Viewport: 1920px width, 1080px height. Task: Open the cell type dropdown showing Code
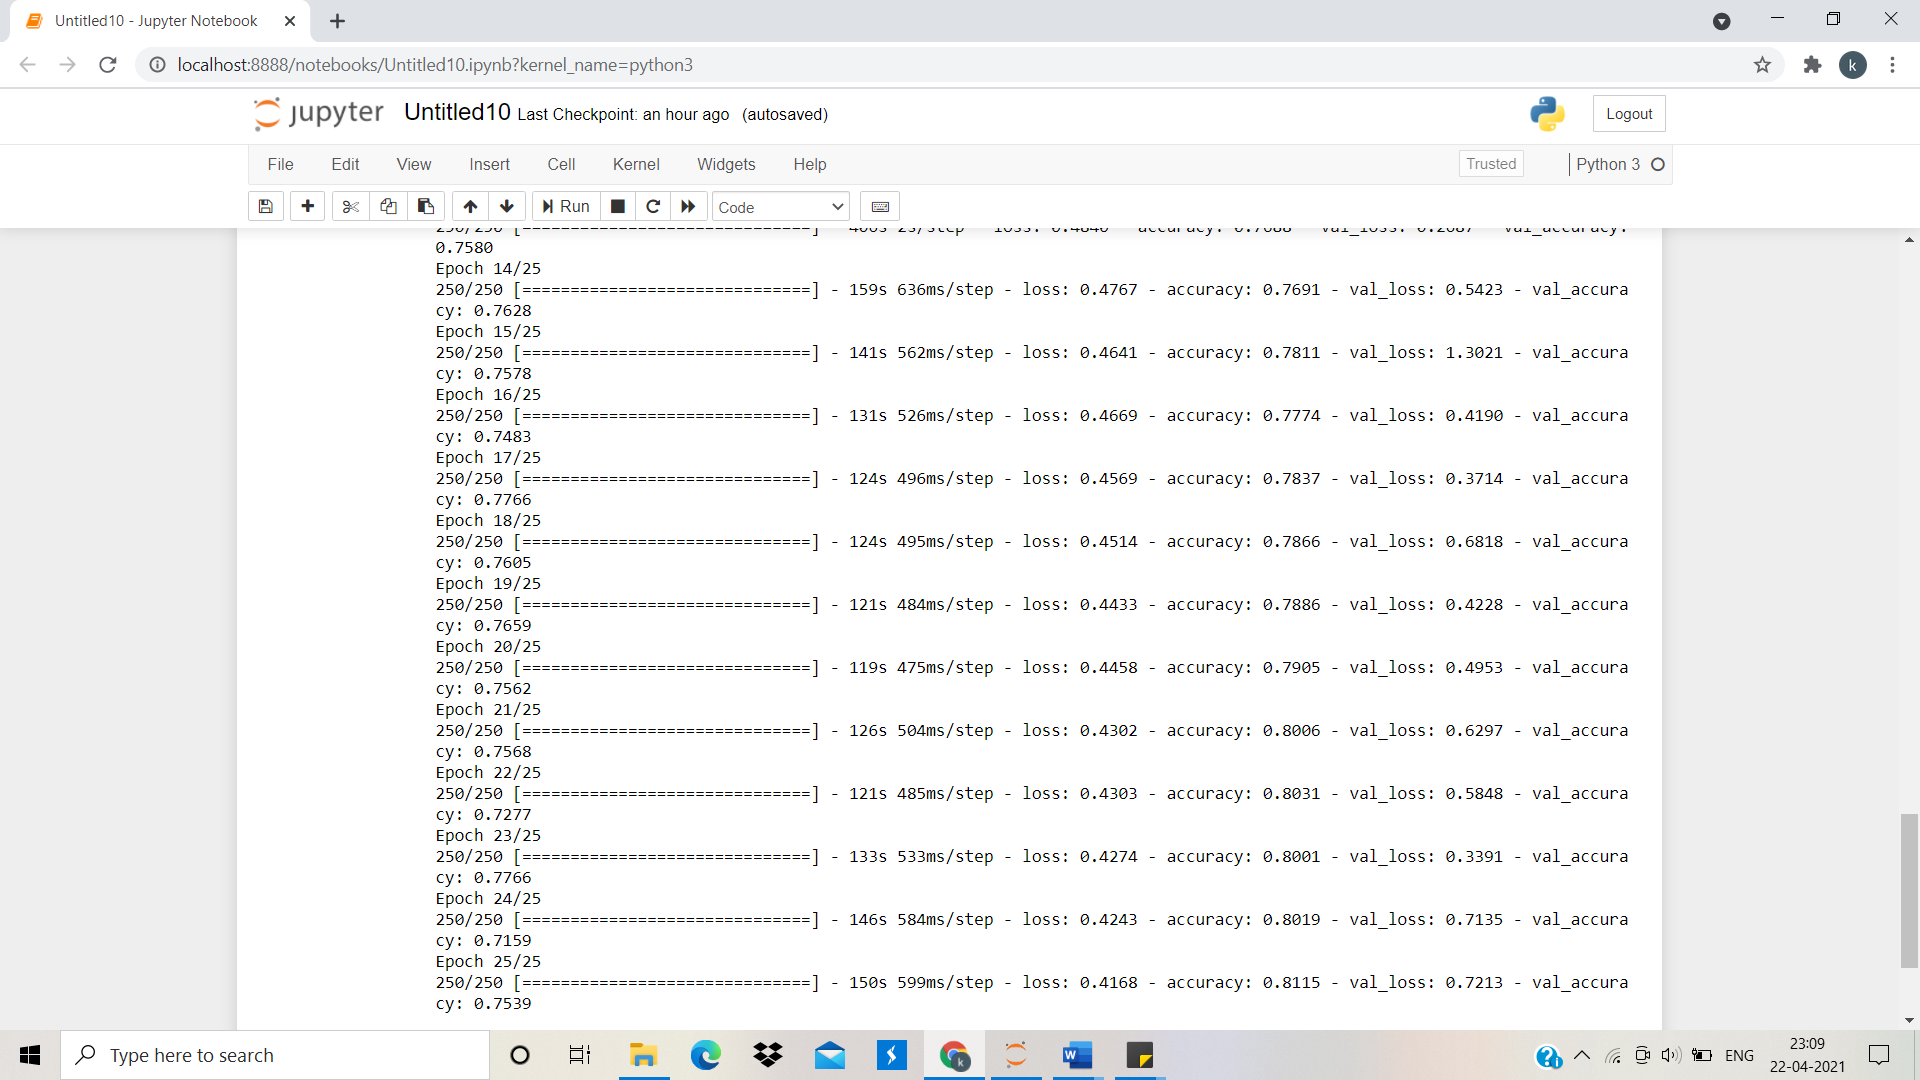coord(780,206)
